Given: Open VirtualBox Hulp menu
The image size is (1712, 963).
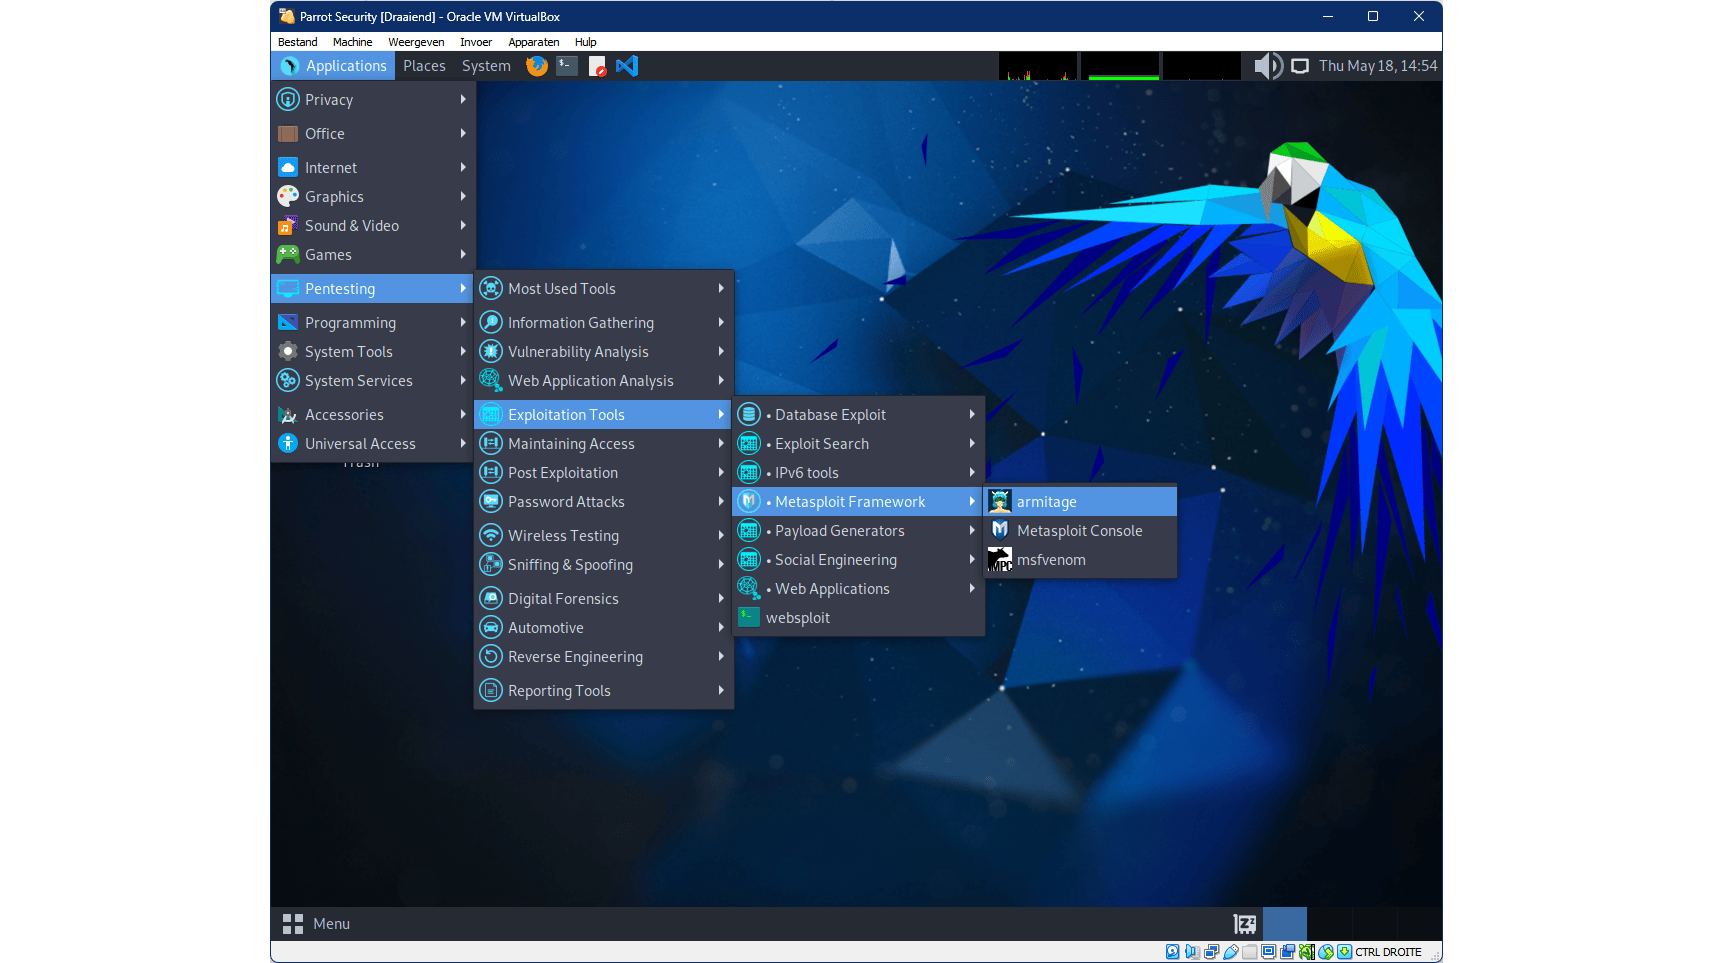Looking at the screenshot, I should coord(585,42).
